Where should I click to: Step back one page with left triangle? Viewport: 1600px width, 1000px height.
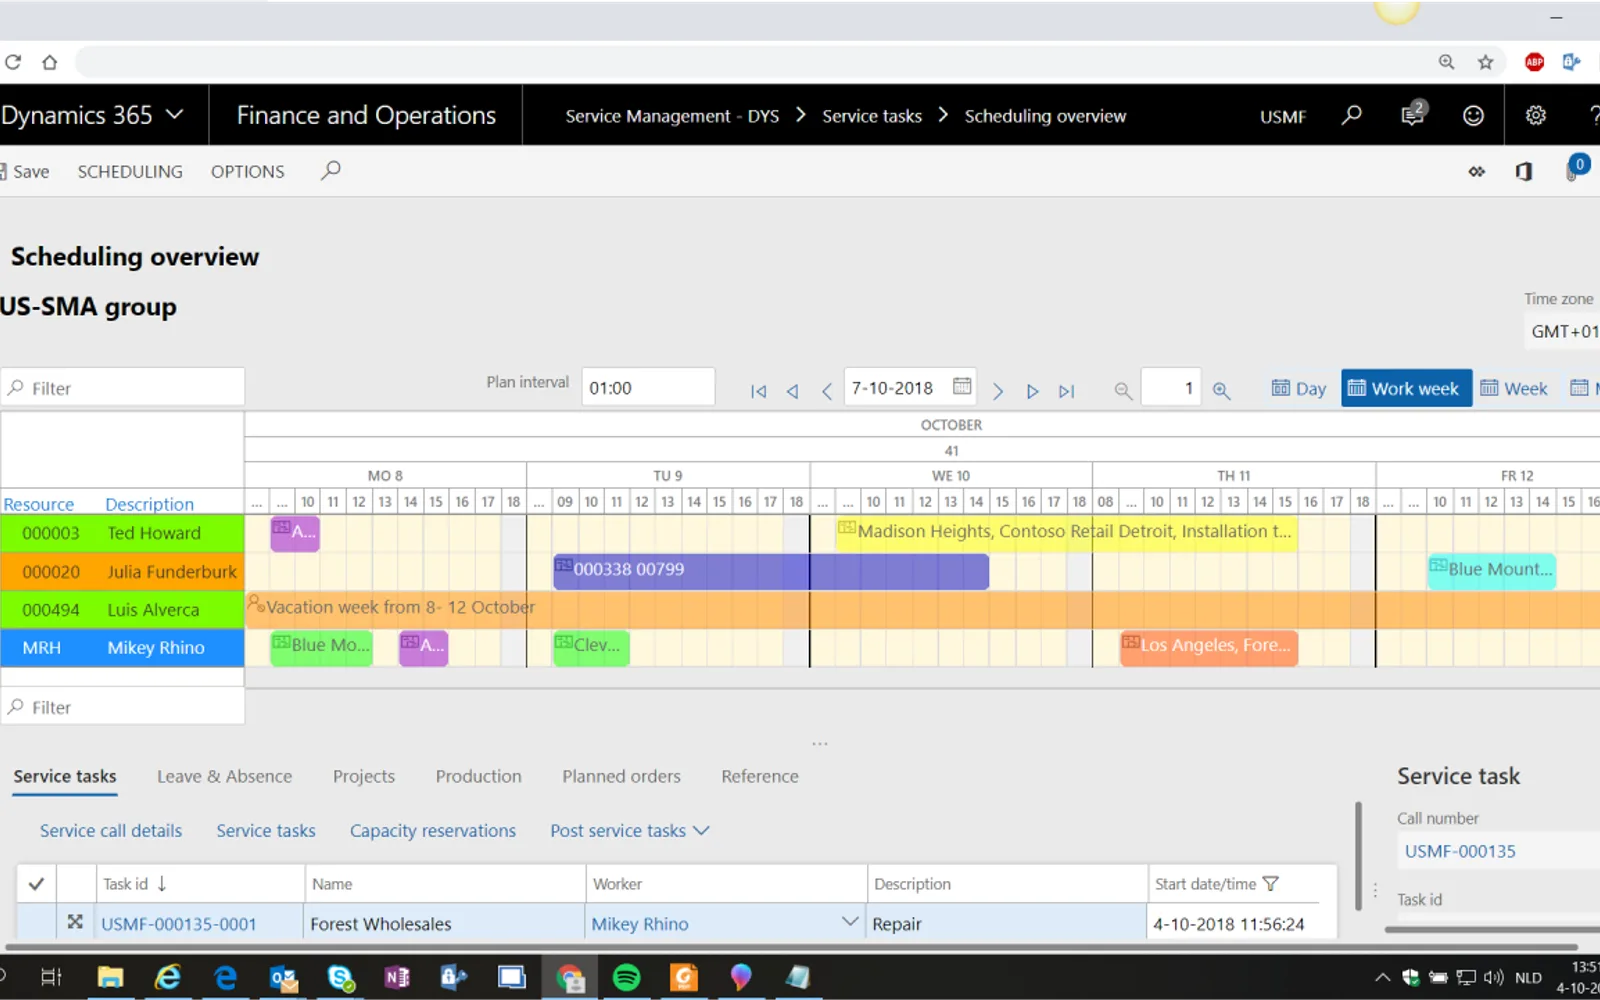click(792, 391)
